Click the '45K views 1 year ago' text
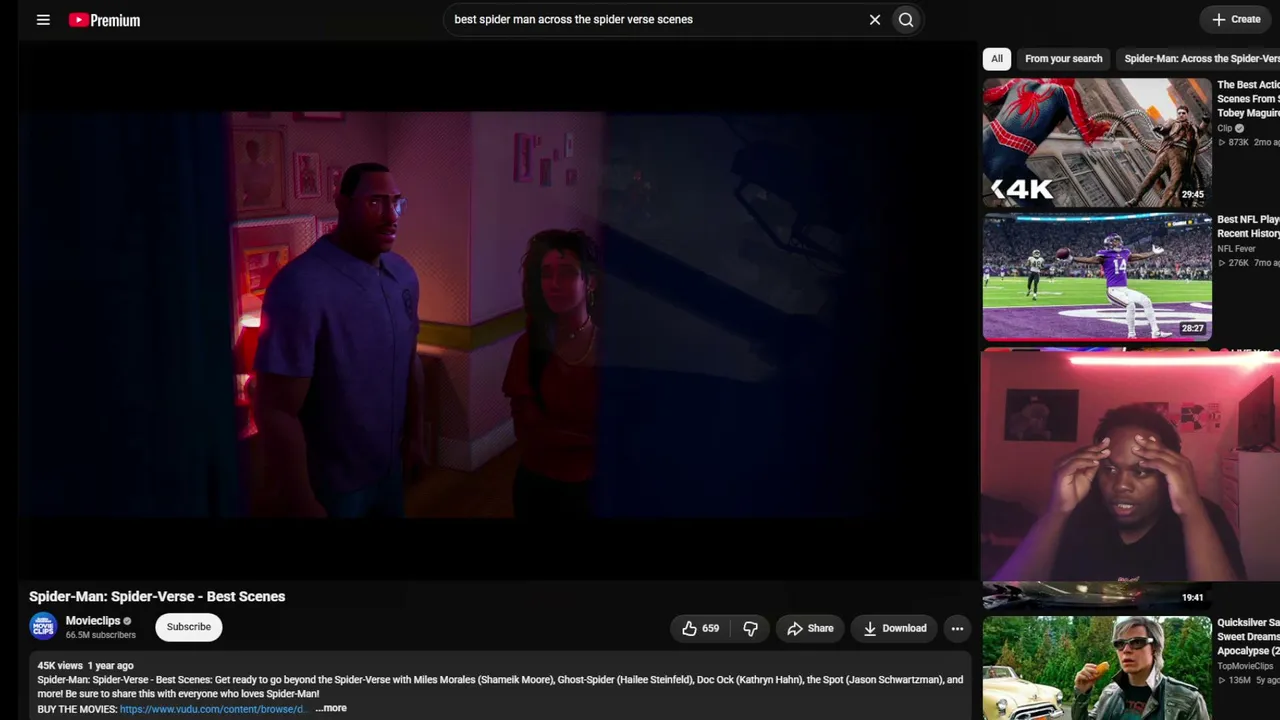Viewport: 1280px width, 720px height. click(x=85, y=665)
